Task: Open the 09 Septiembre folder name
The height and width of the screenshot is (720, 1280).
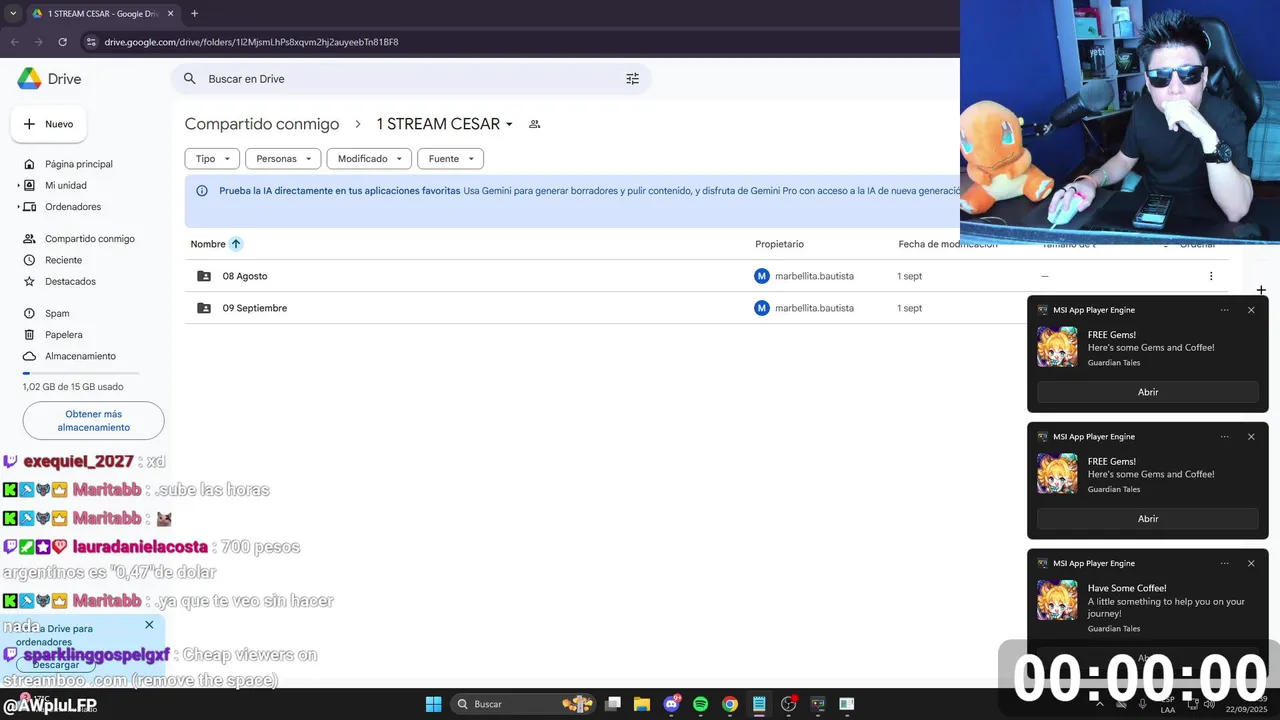Action: coord(255,308)
